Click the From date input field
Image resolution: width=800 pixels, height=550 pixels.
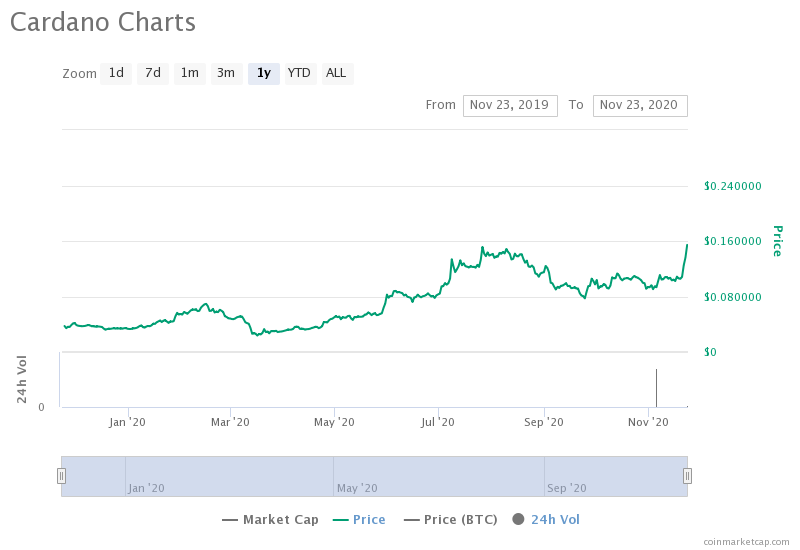pos(509,105)
